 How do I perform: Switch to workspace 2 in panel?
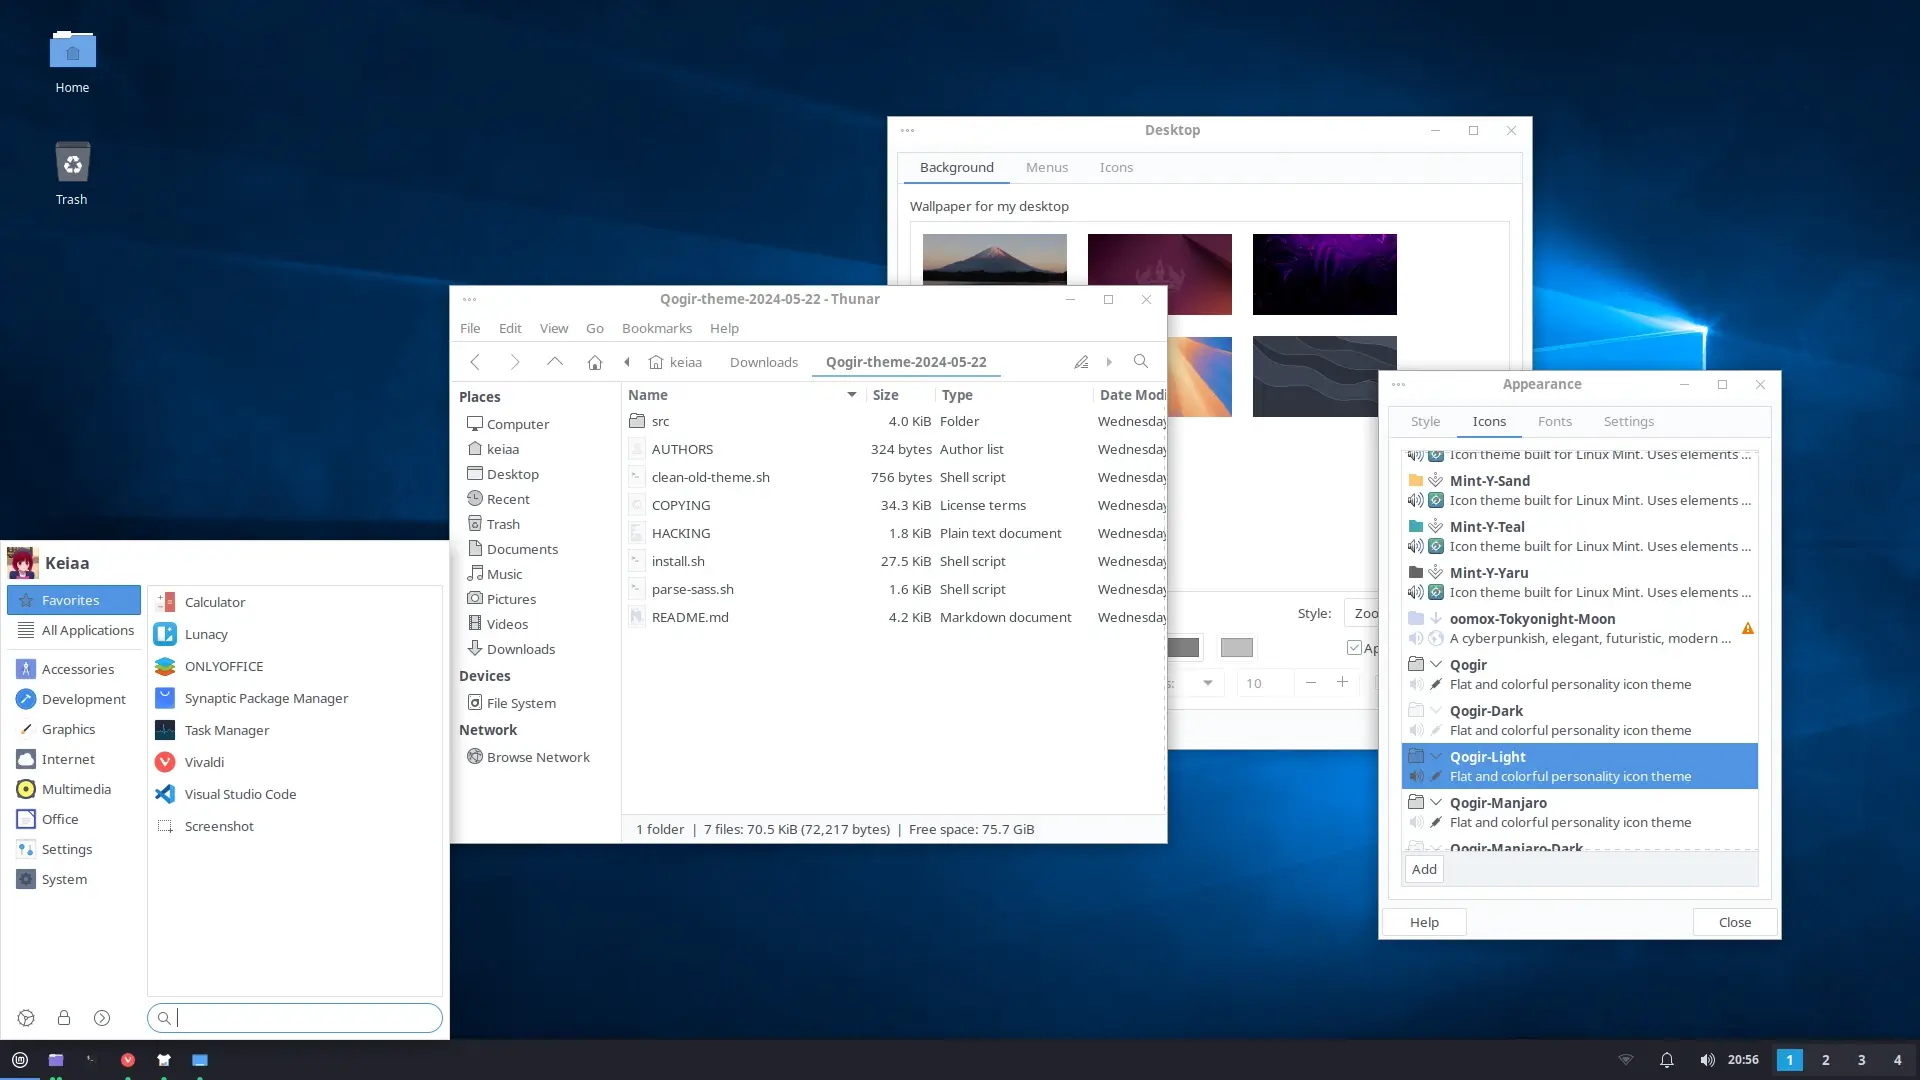pyautogui.click(x=1825, y=1060)
